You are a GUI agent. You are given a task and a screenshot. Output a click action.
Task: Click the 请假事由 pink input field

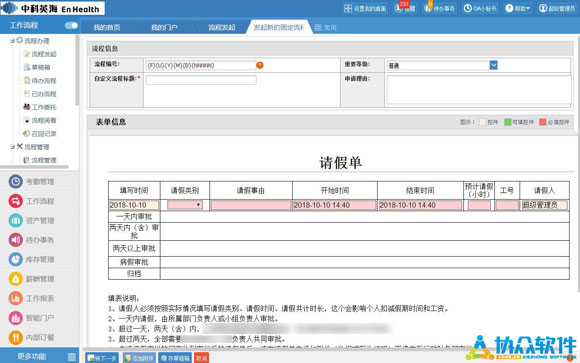(251, 205)
